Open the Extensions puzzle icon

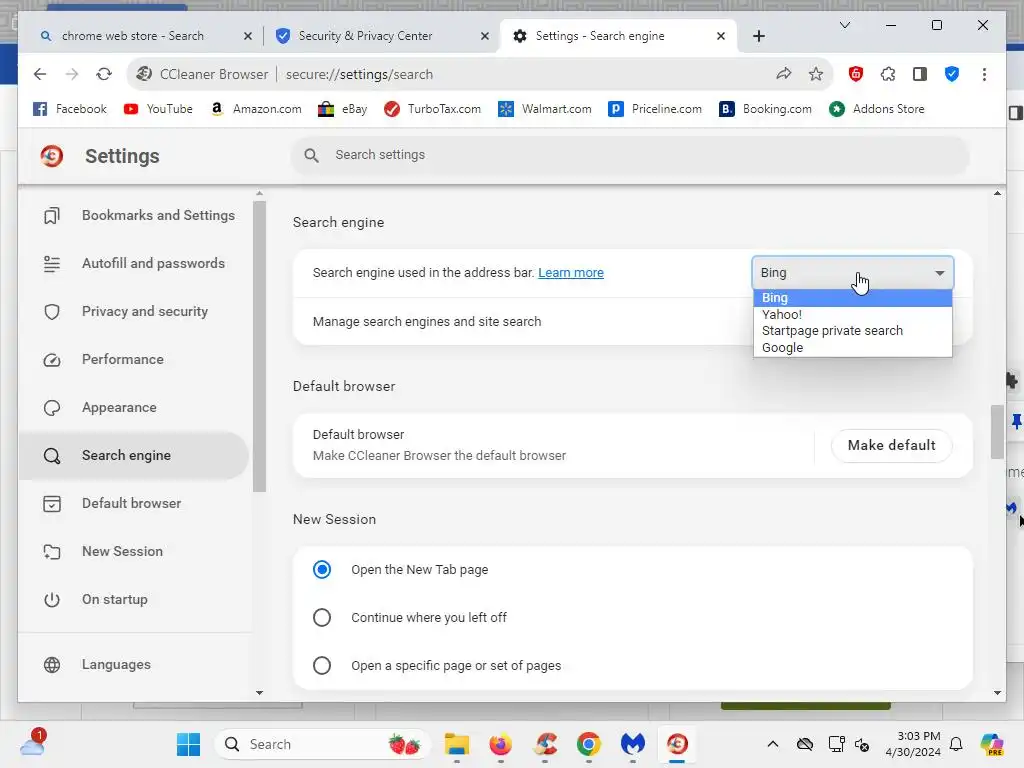pyautogui.click(x=888, y=74)
